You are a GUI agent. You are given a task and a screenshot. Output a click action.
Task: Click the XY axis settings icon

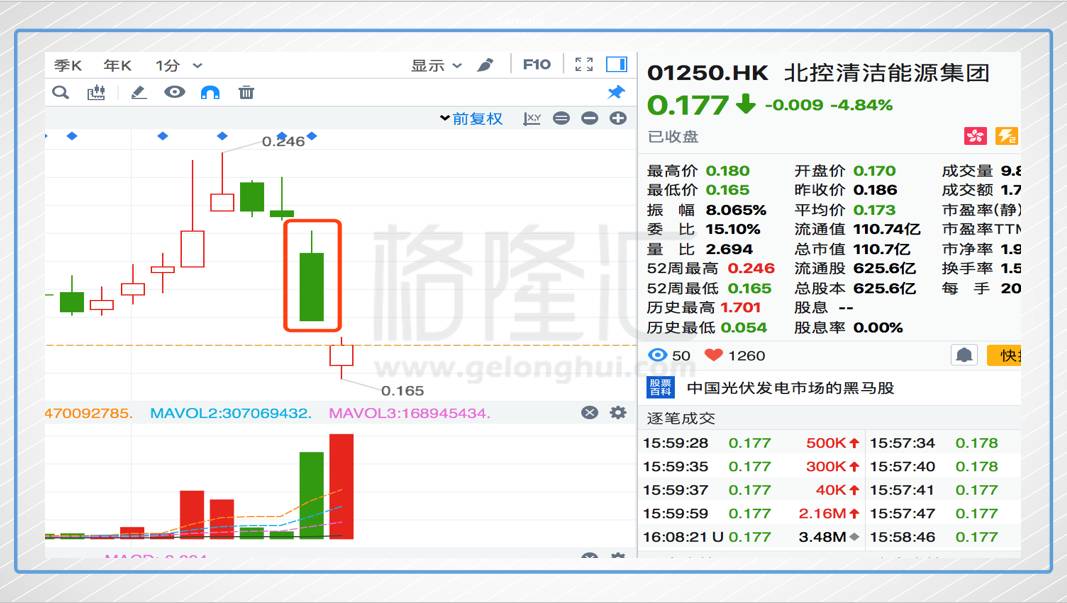[531, 118]
